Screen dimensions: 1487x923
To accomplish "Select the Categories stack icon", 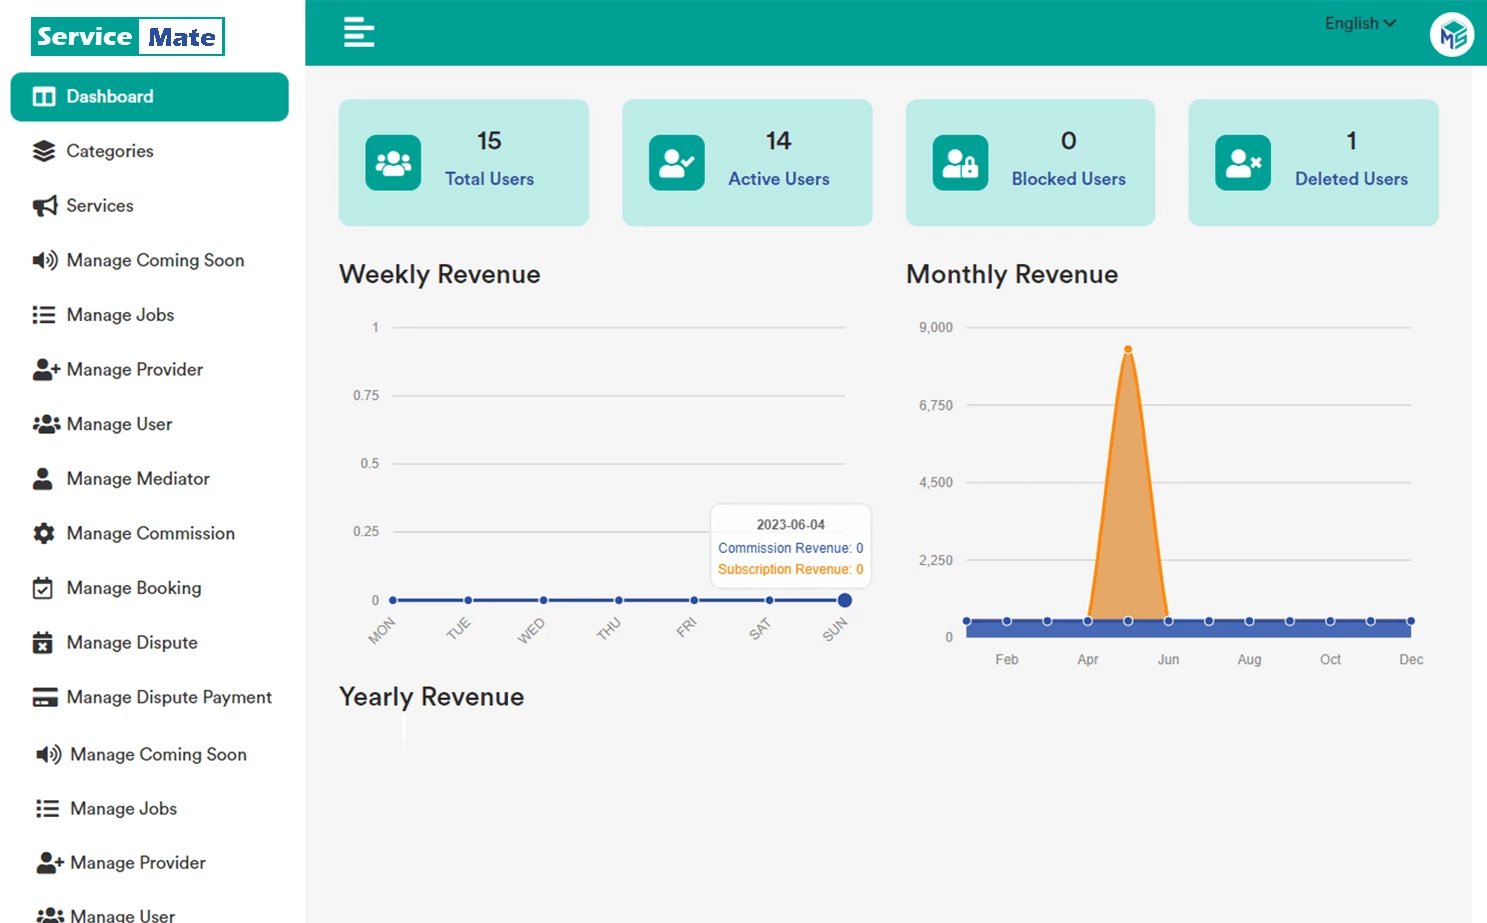I will coord(44,151).
